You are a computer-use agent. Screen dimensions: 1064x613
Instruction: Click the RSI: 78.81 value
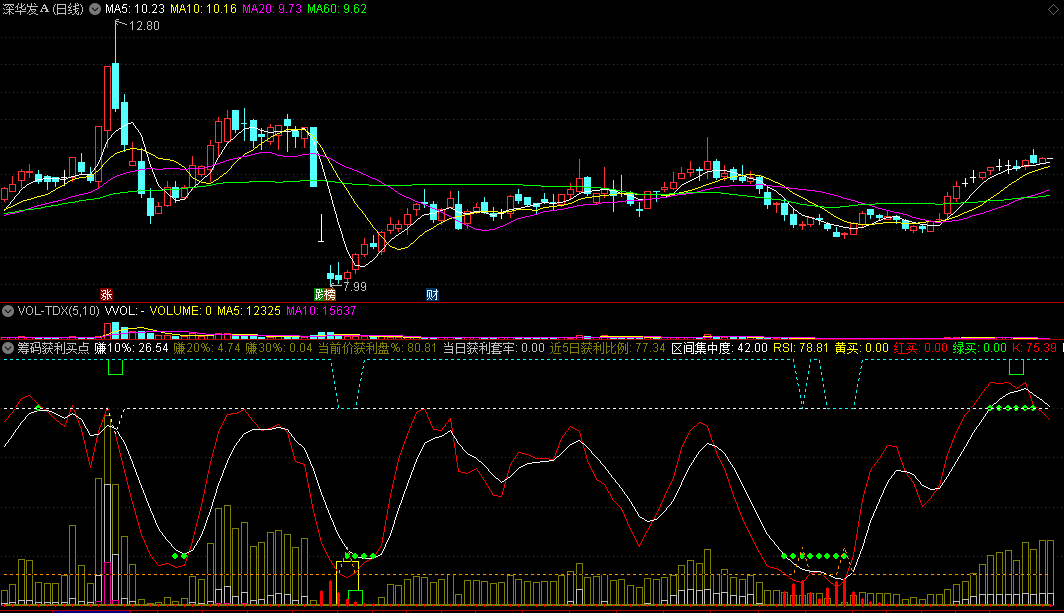tap(801, 348)
